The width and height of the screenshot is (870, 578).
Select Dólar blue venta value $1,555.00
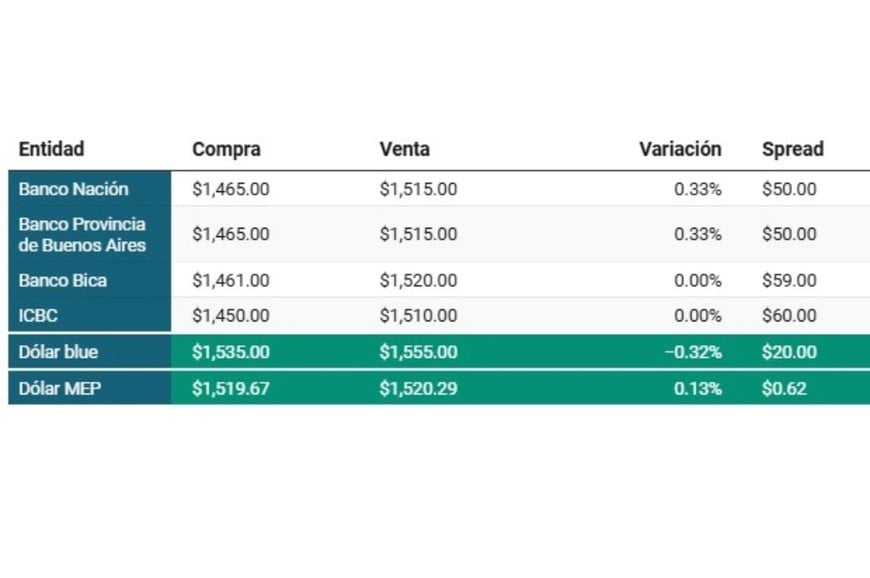[418, 352]
